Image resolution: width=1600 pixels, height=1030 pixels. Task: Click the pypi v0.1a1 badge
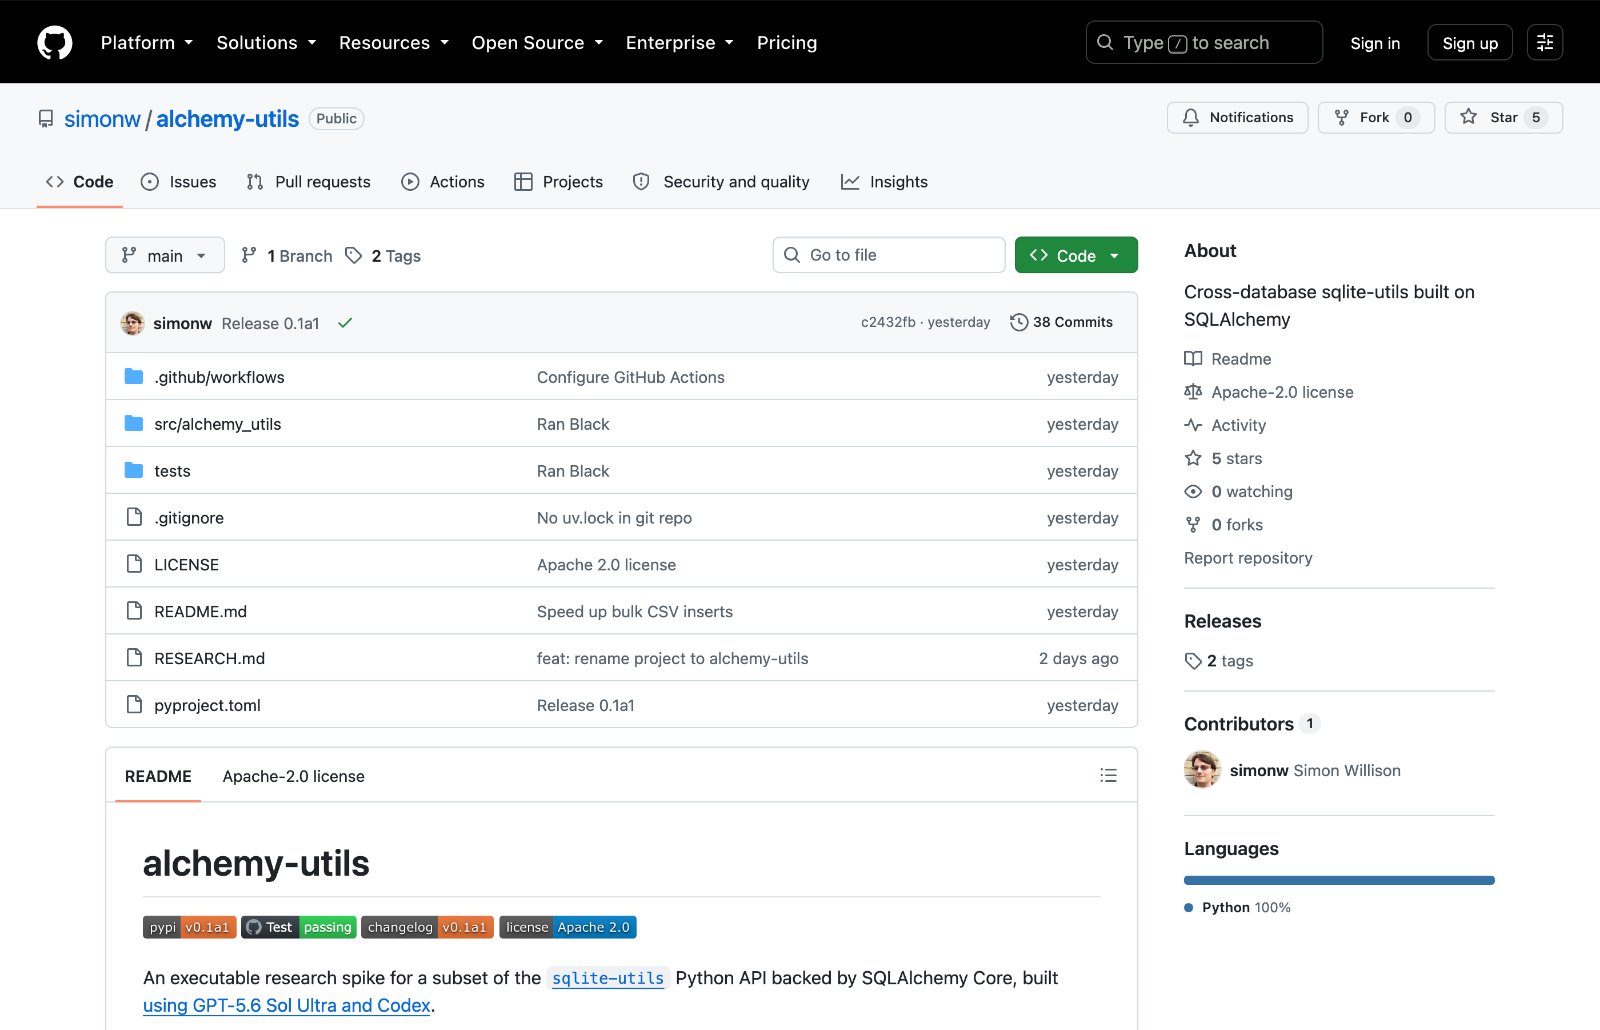[190, 927]
